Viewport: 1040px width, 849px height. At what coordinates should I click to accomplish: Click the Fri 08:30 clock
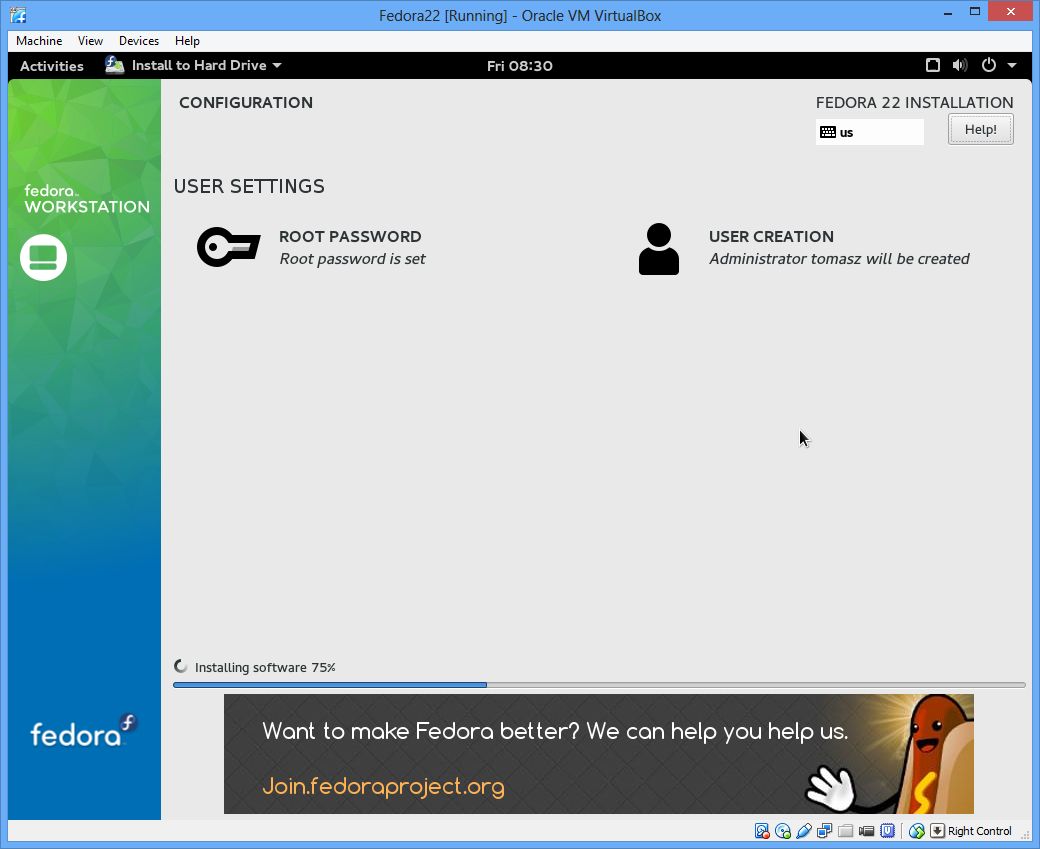click(519, 66)
